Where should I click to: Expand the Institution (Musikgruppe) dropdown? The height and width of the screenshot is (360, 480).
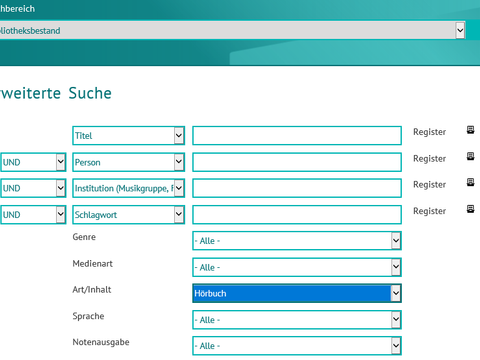[129, 188]
